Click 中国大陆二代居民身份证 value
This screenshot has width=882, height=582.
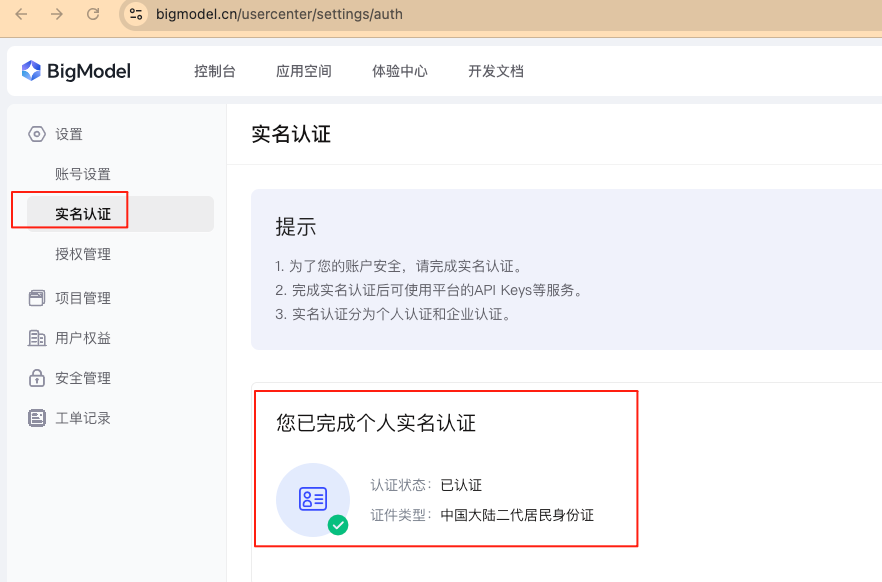(x=517, y=515)
